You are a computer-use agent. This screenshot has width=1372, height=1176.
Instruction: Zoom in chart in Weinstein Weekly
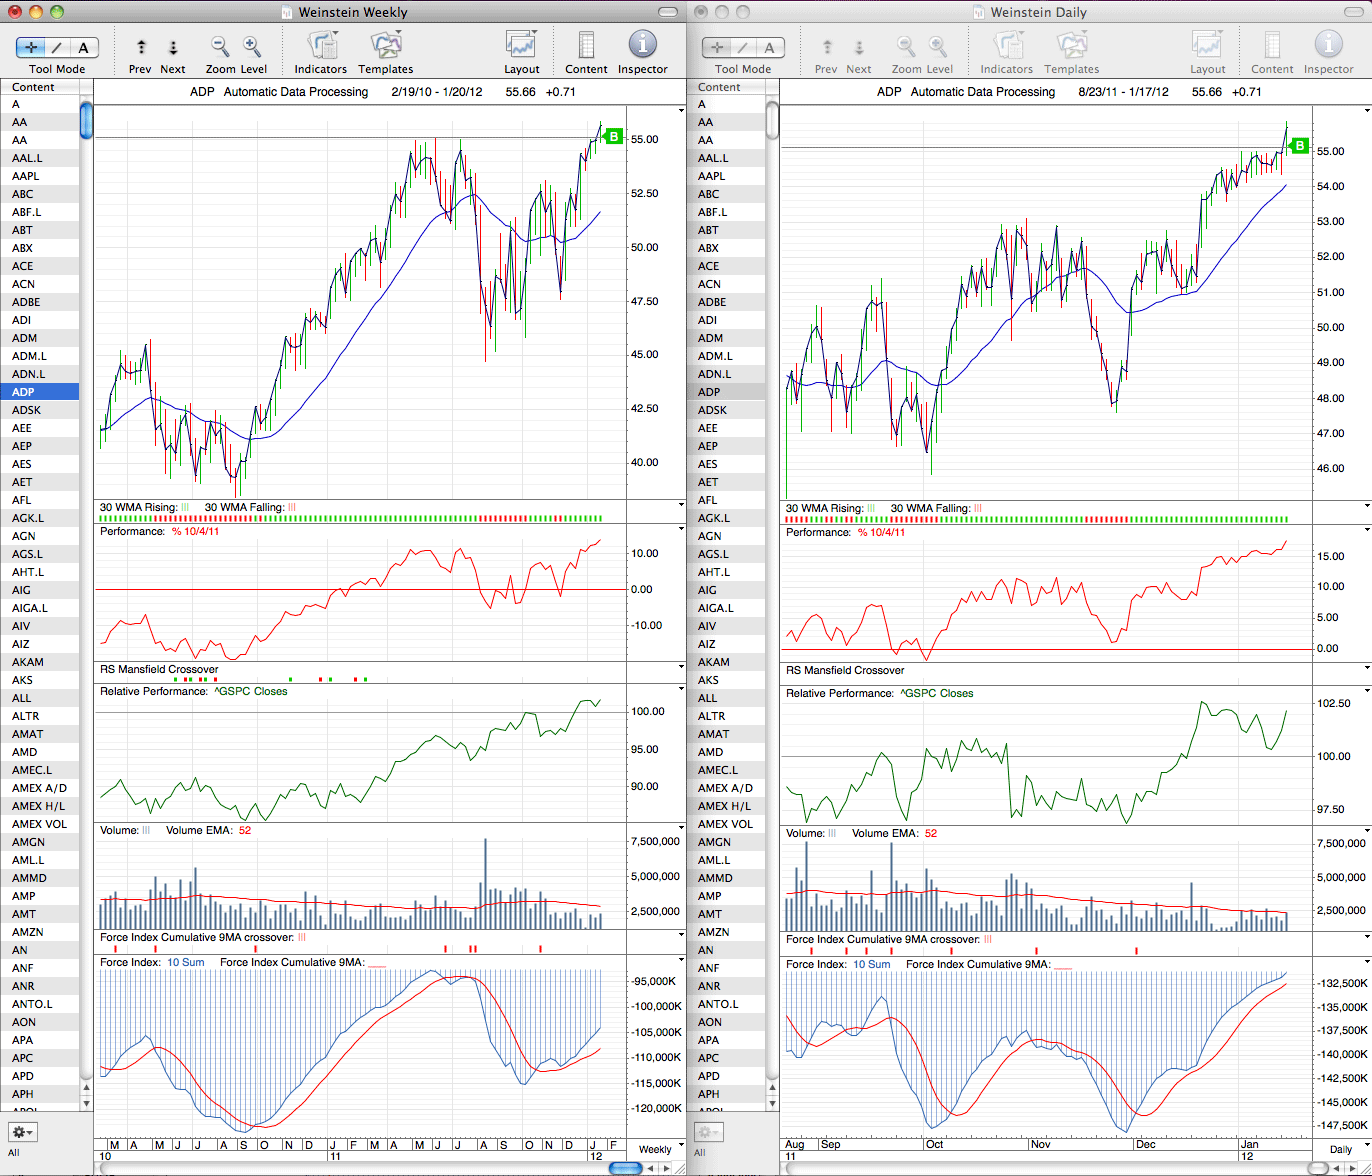tap(252, 47)
